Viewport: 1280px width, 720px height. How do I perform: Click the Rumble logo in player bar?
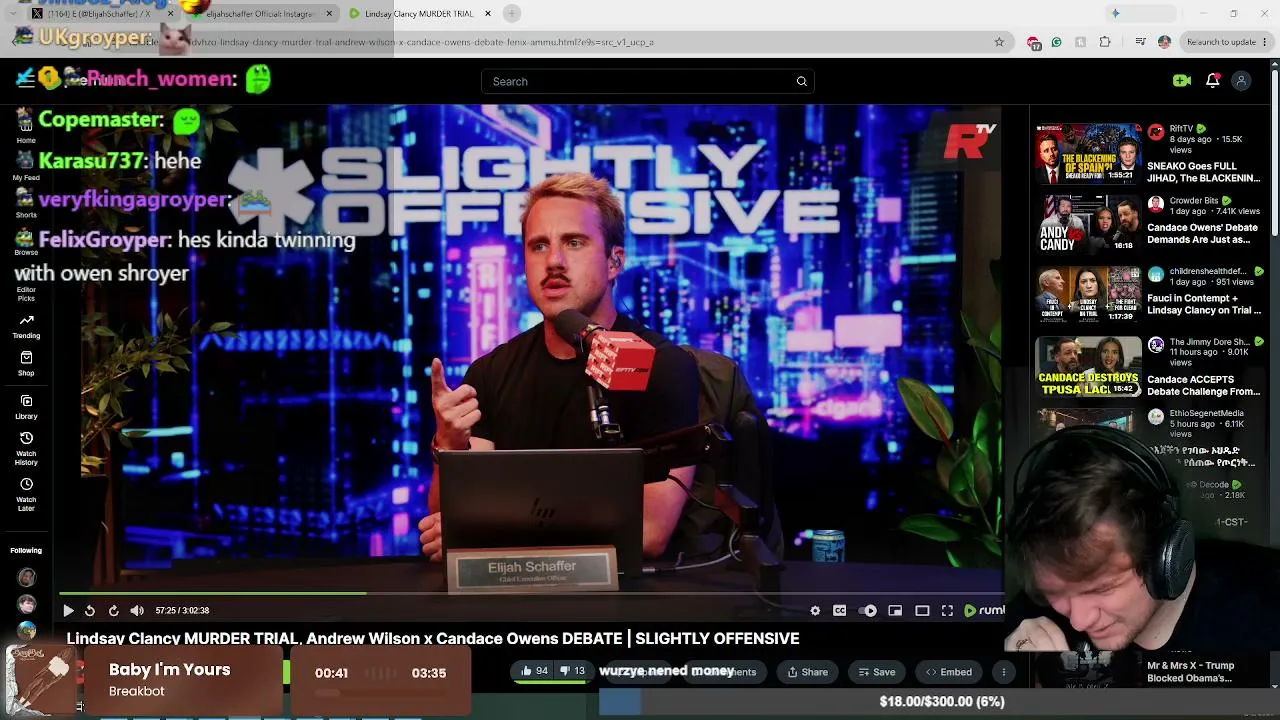pos(984,610)
